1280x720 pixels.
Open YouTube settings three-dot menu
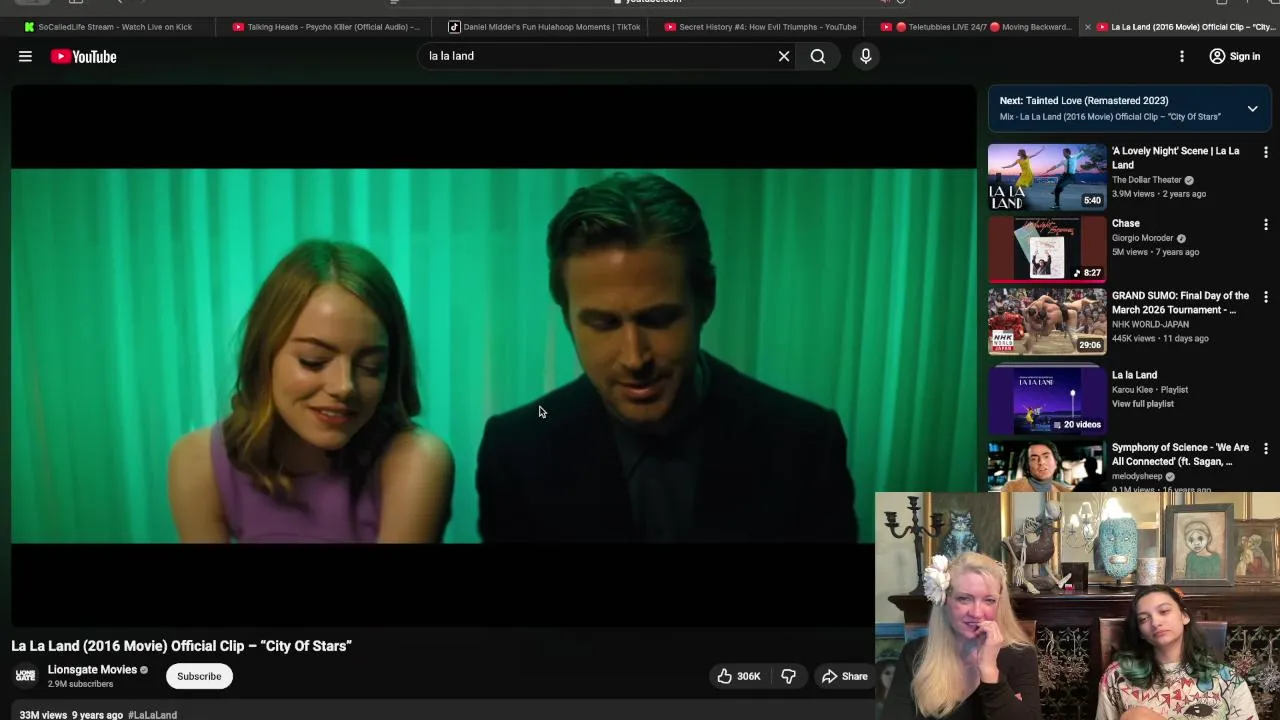[1182, 56]
